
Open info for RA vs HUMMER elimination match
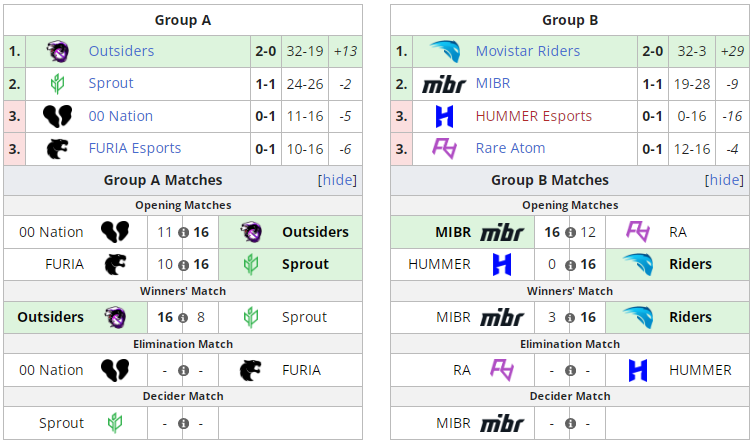click(570, 370)
